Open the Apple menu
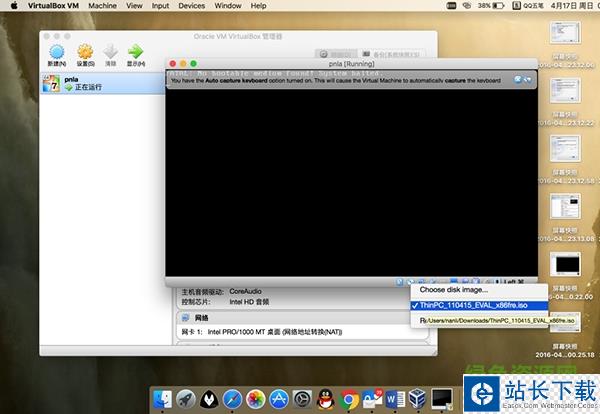This screenshot has height=414, width=600. click(14, 6)
